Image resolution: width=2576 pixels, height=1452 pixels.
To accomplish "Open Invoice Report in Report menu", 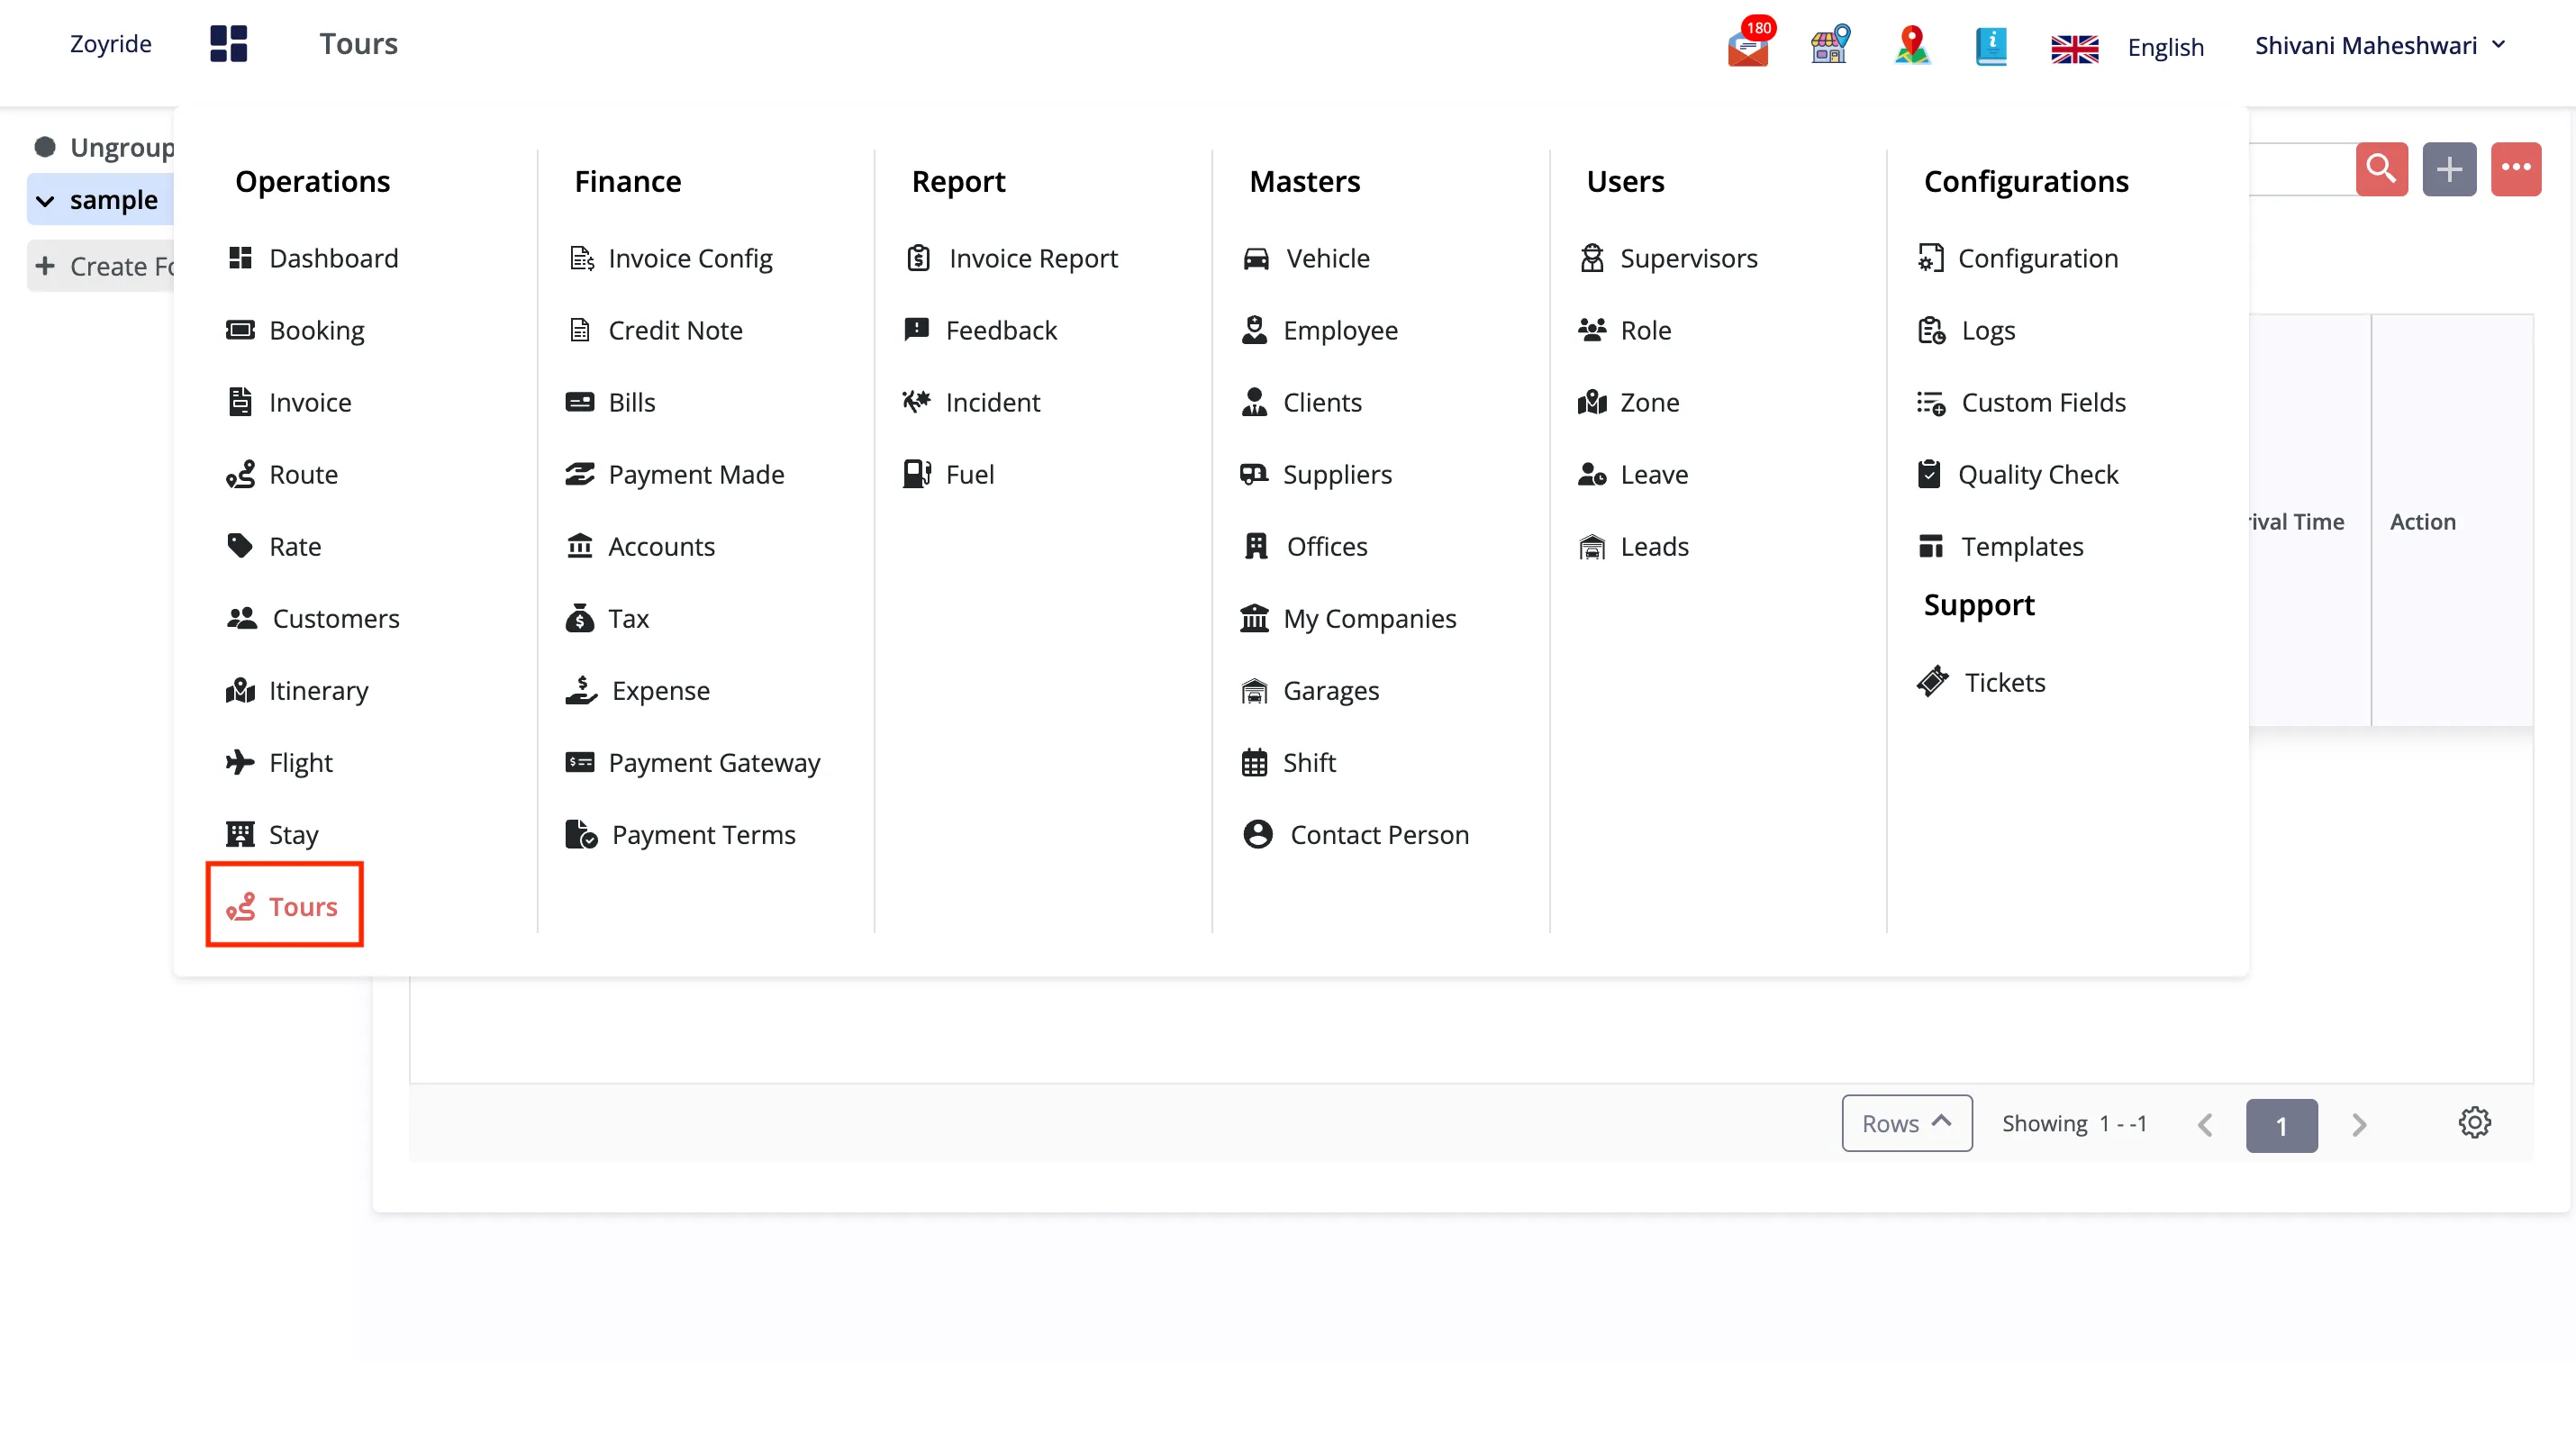I will [1011, 258].
